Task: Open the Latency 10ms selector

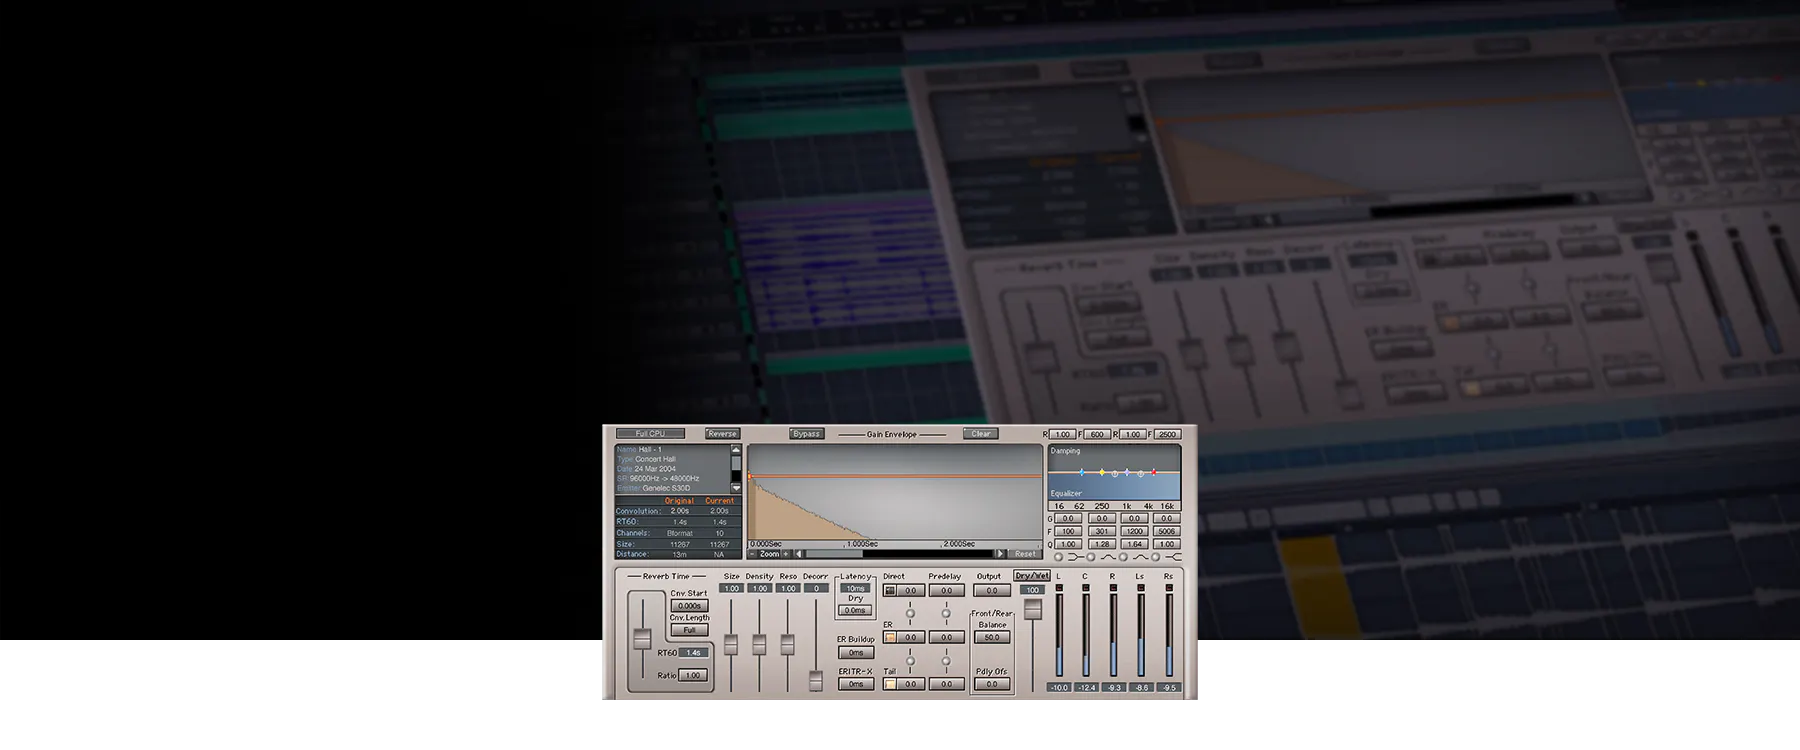Action: click(x=855, y=588)
